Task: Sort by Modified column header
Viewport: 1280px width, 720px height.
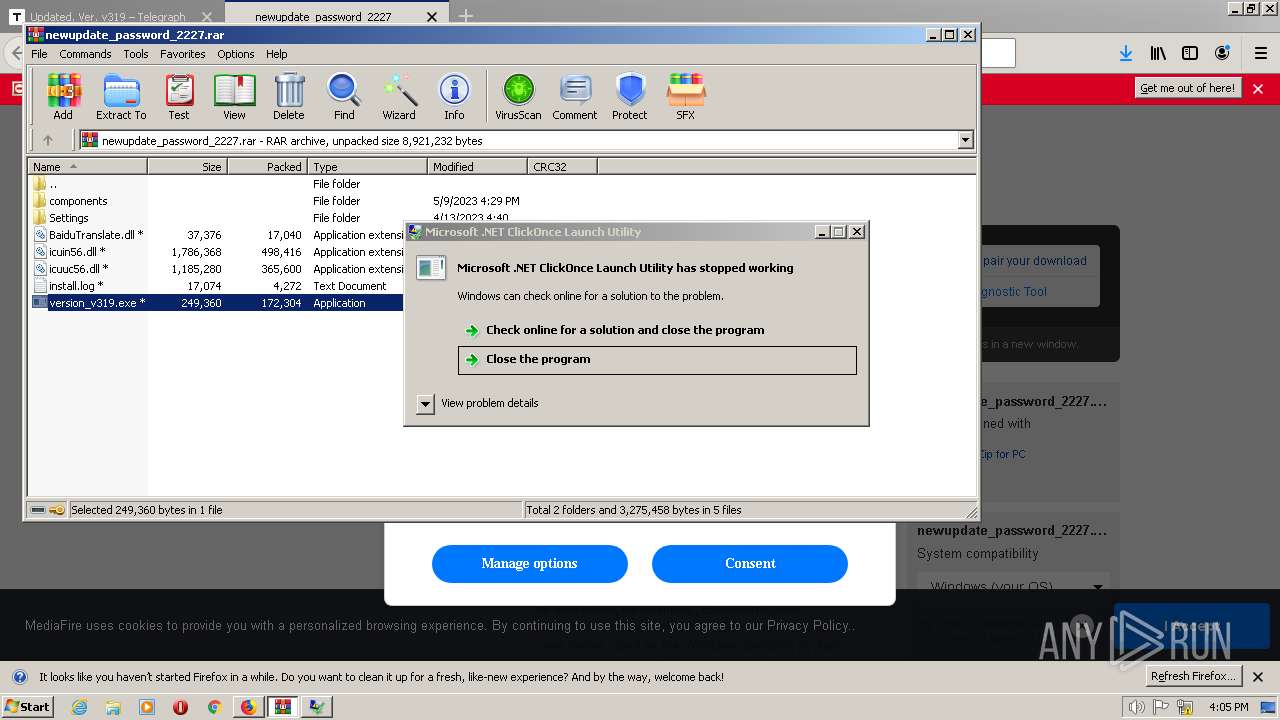Action: 478,167
